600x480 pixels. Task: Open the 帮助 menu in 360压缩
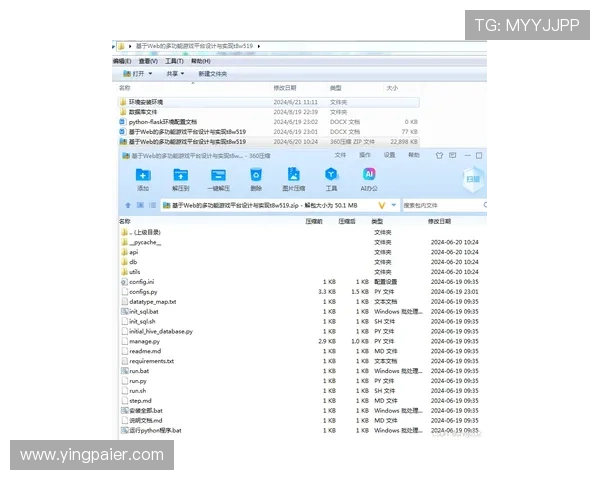[414, 155]
